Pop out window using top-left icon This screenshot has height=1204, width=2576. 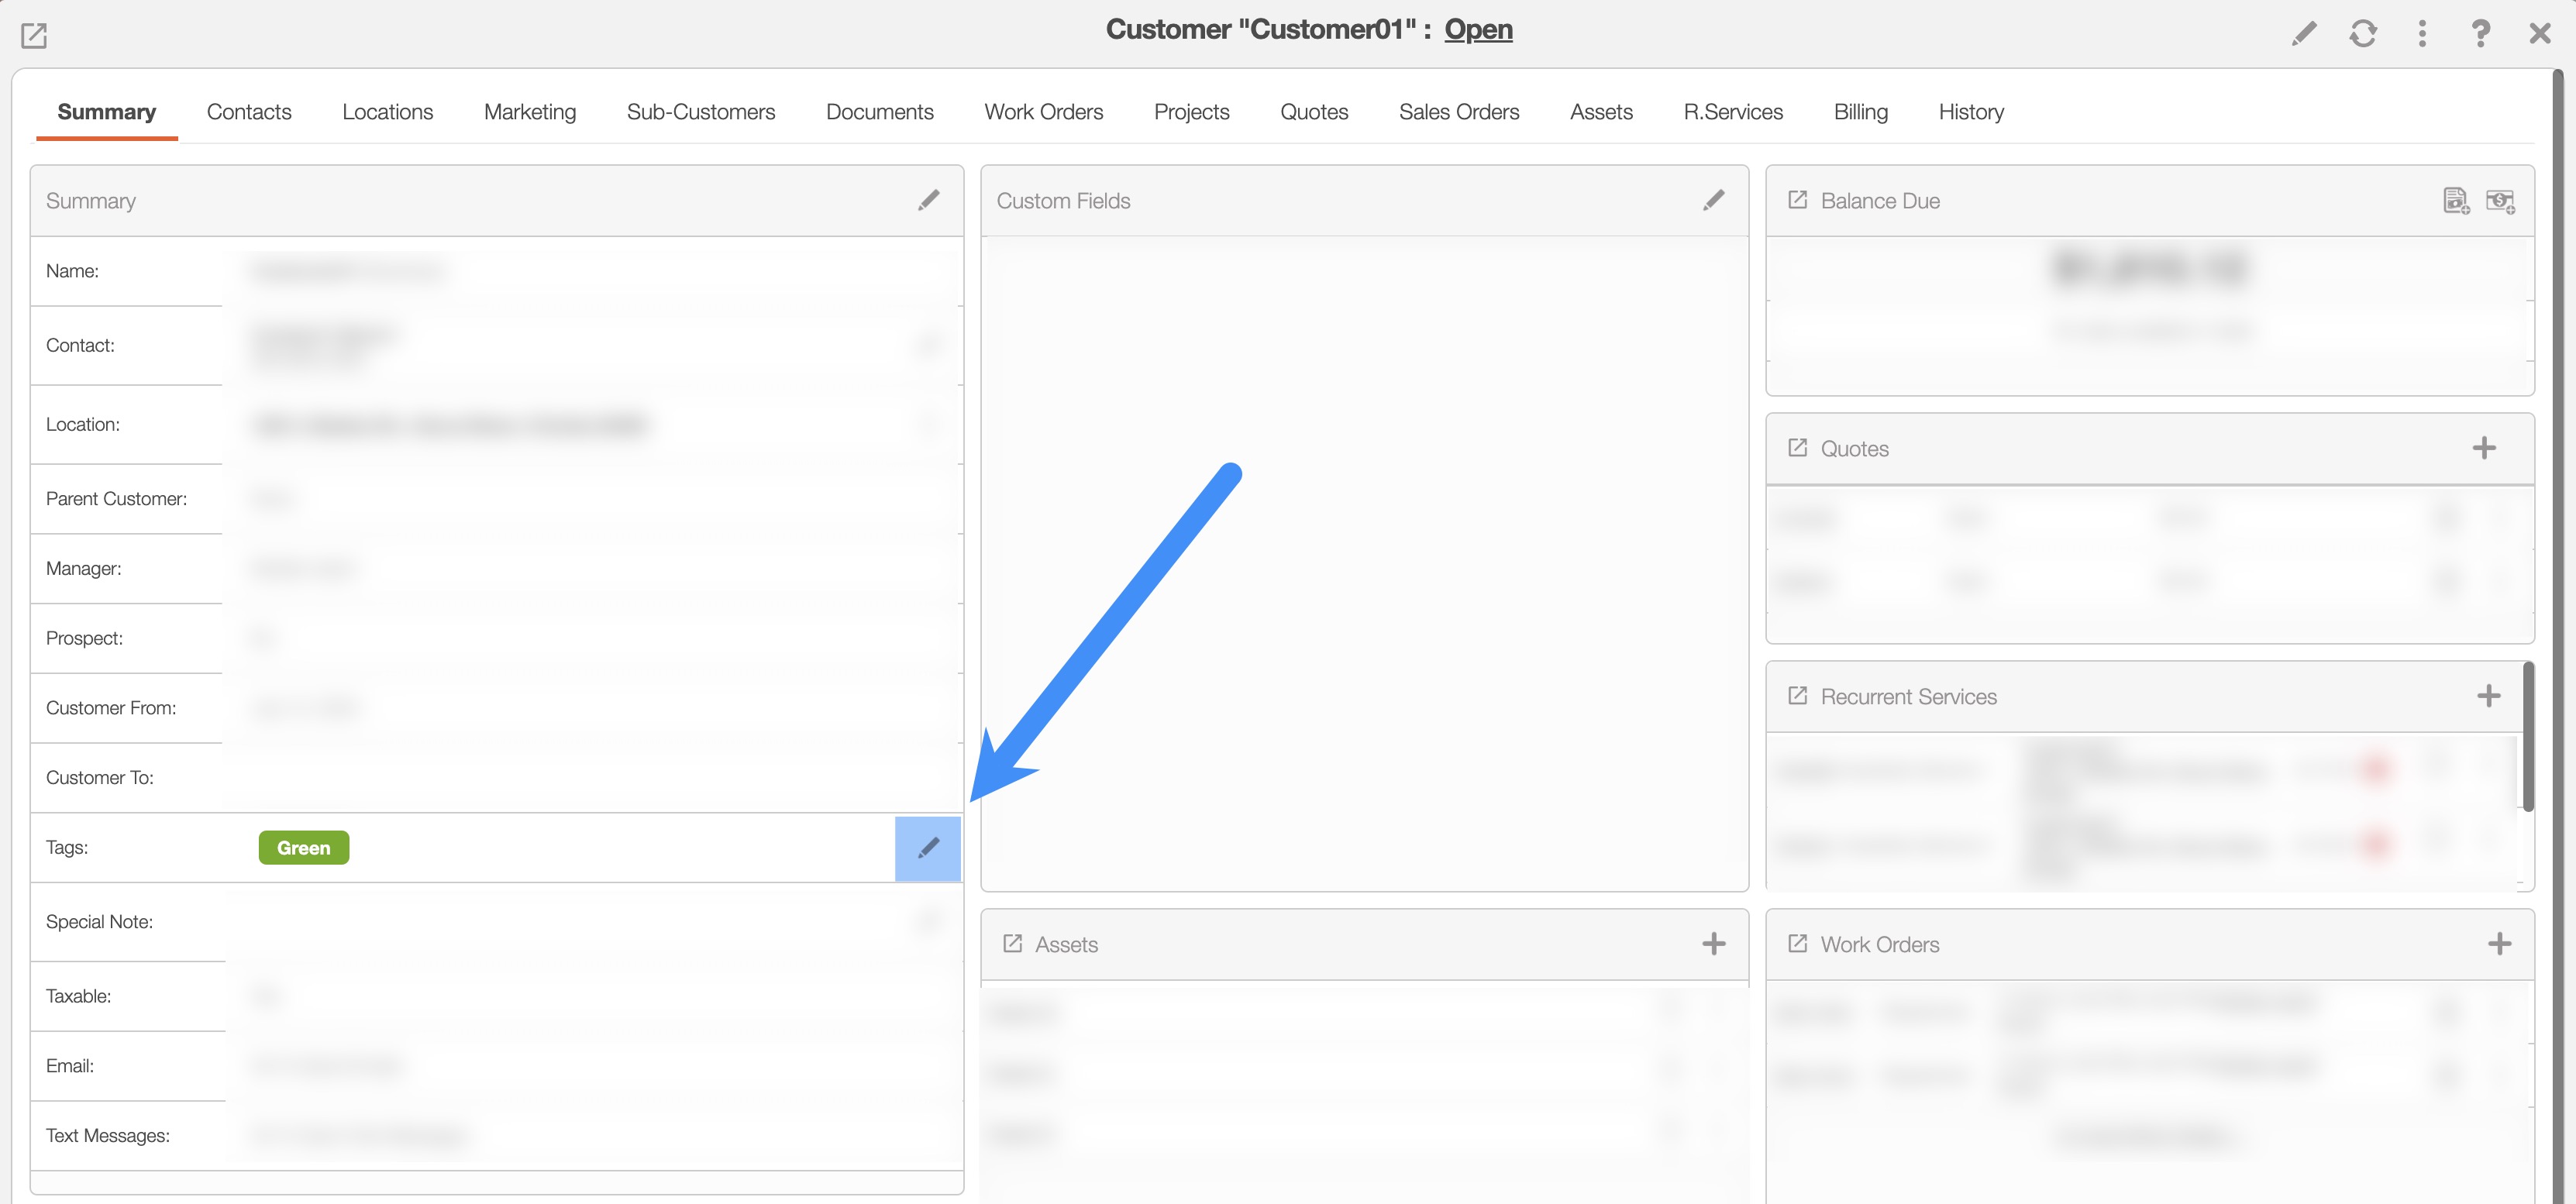34,35
